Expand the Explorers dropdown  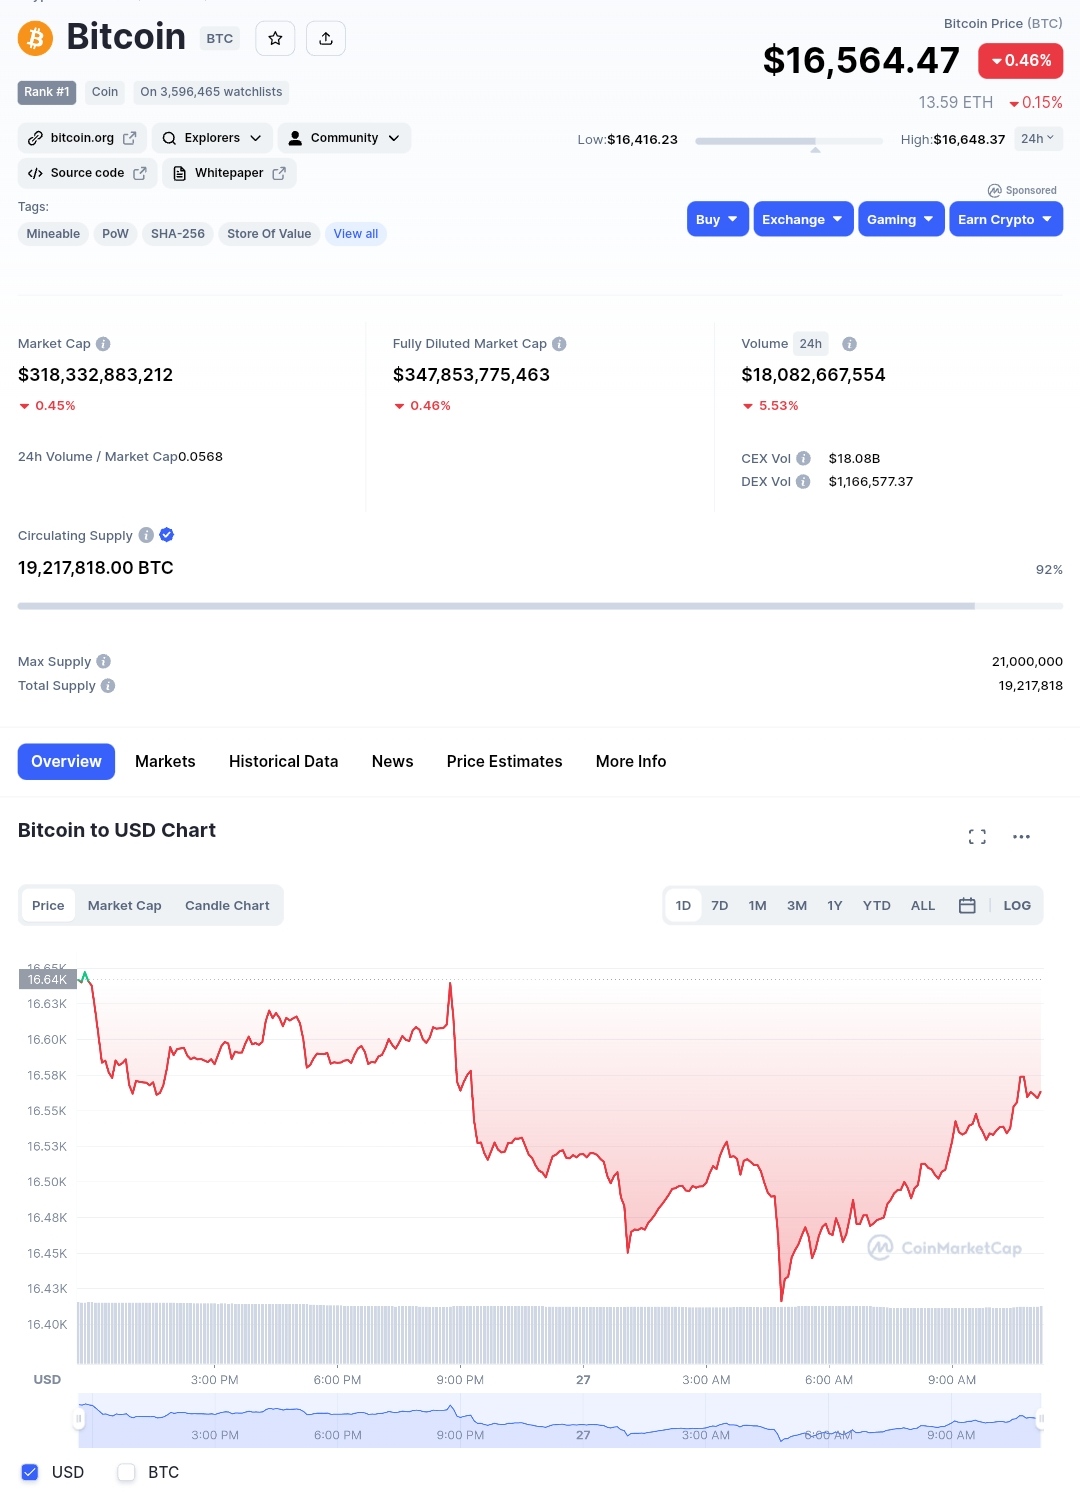click(x=212, y=138)
